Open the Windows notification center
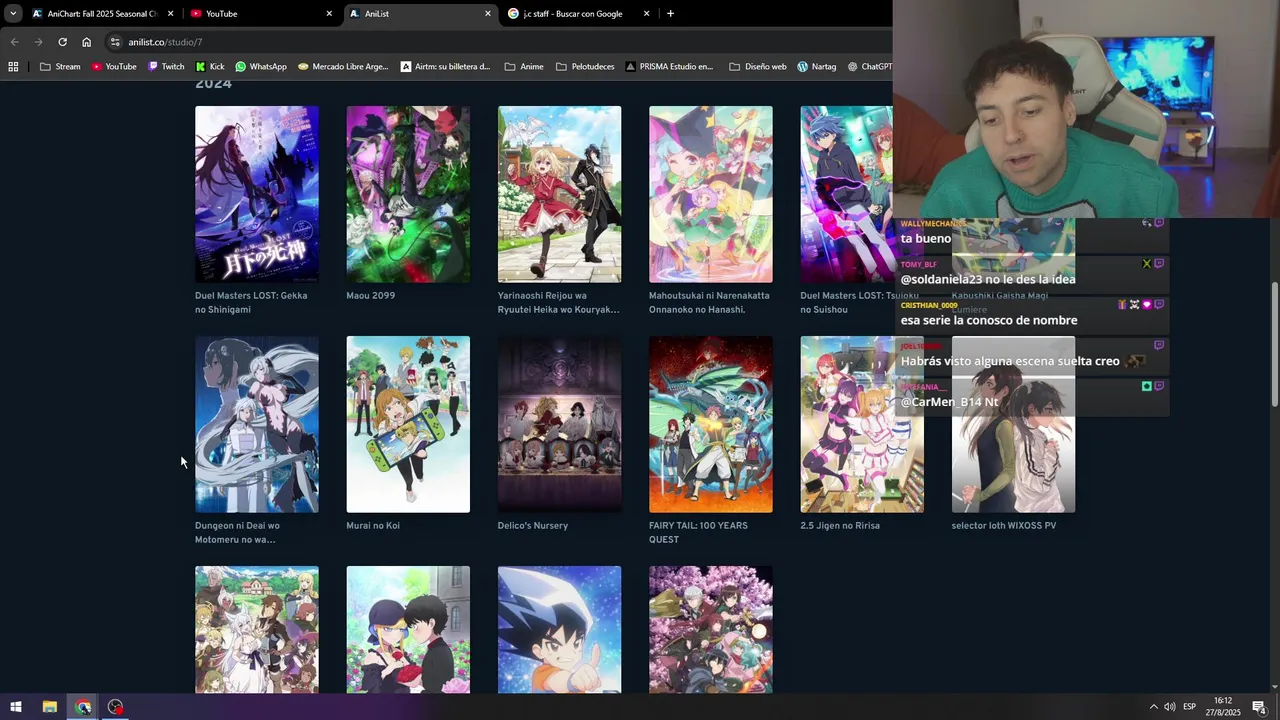Image resolution: width=1280 pixels, height=720 pixels. click(1259, 707)
